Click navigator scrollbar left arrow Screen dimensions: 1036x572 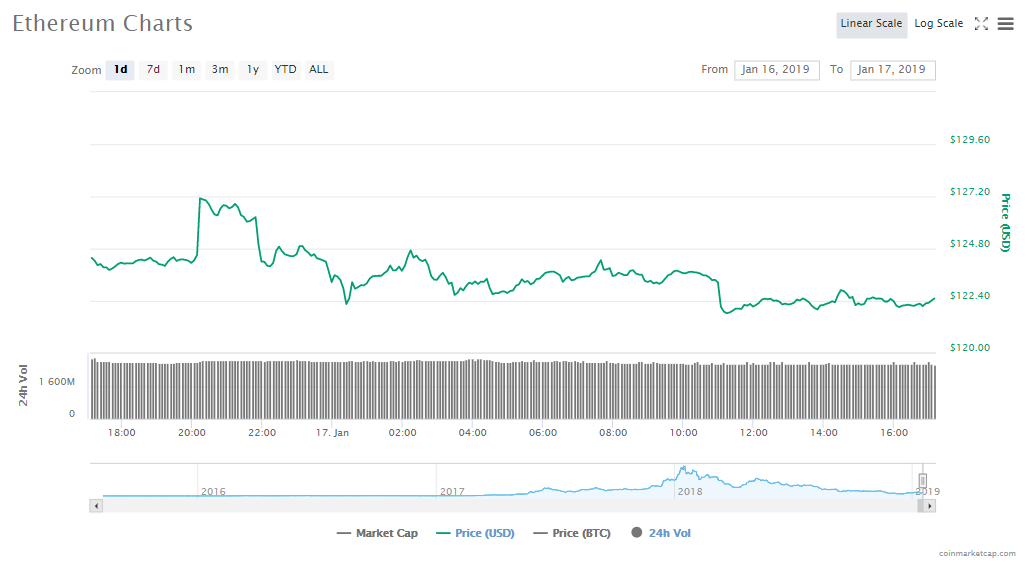click(x=96, y=506)
